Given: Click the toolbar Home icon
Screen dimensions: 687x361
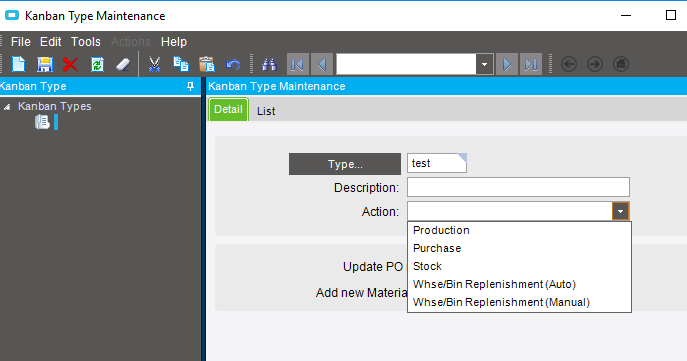Looking at the screenshot, I should point(621,64).
